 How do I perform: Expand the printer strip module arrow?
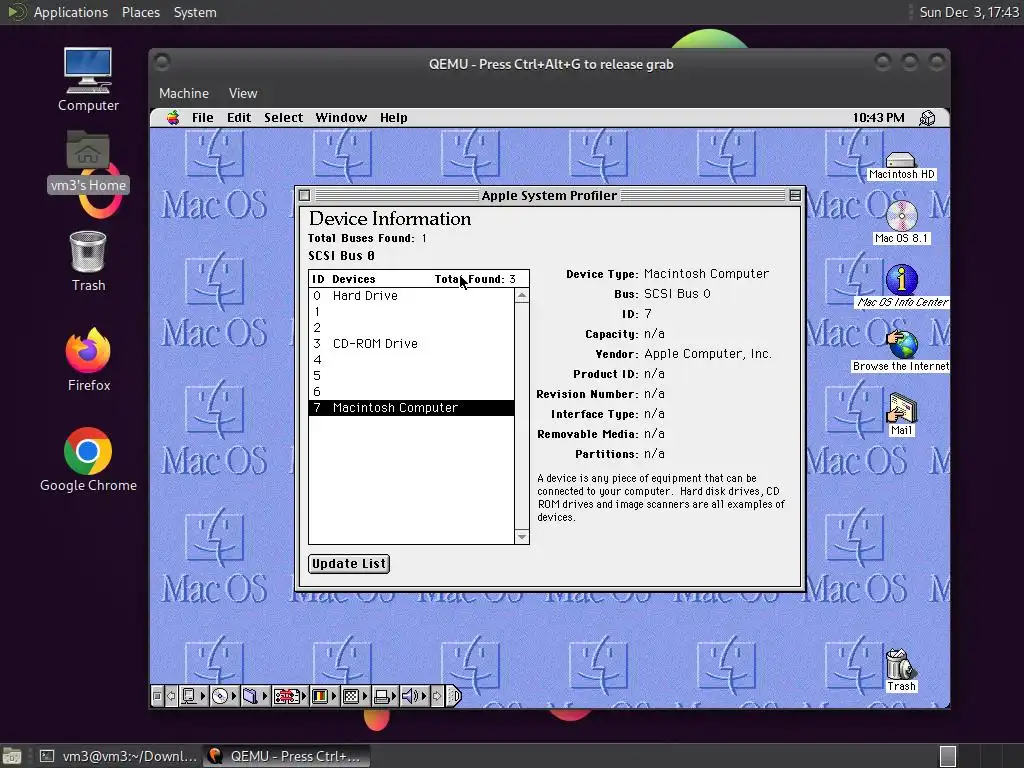coord(394,696)
